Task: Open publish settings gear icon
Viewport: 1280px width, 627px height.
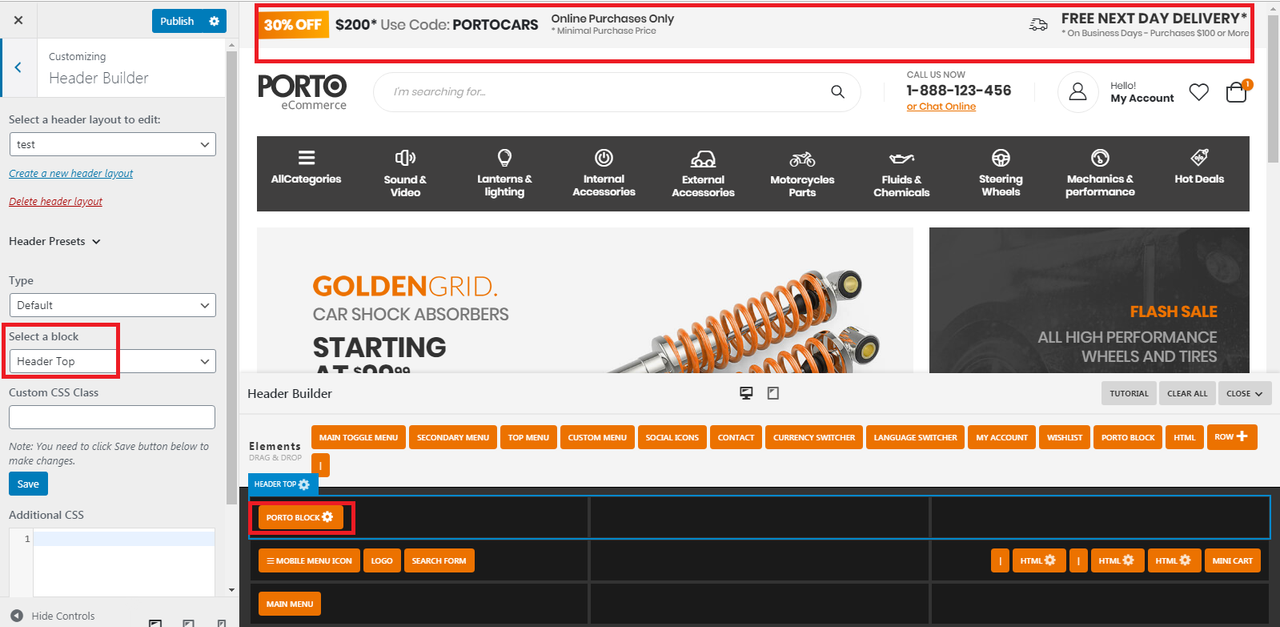Action: coord(214,21)
